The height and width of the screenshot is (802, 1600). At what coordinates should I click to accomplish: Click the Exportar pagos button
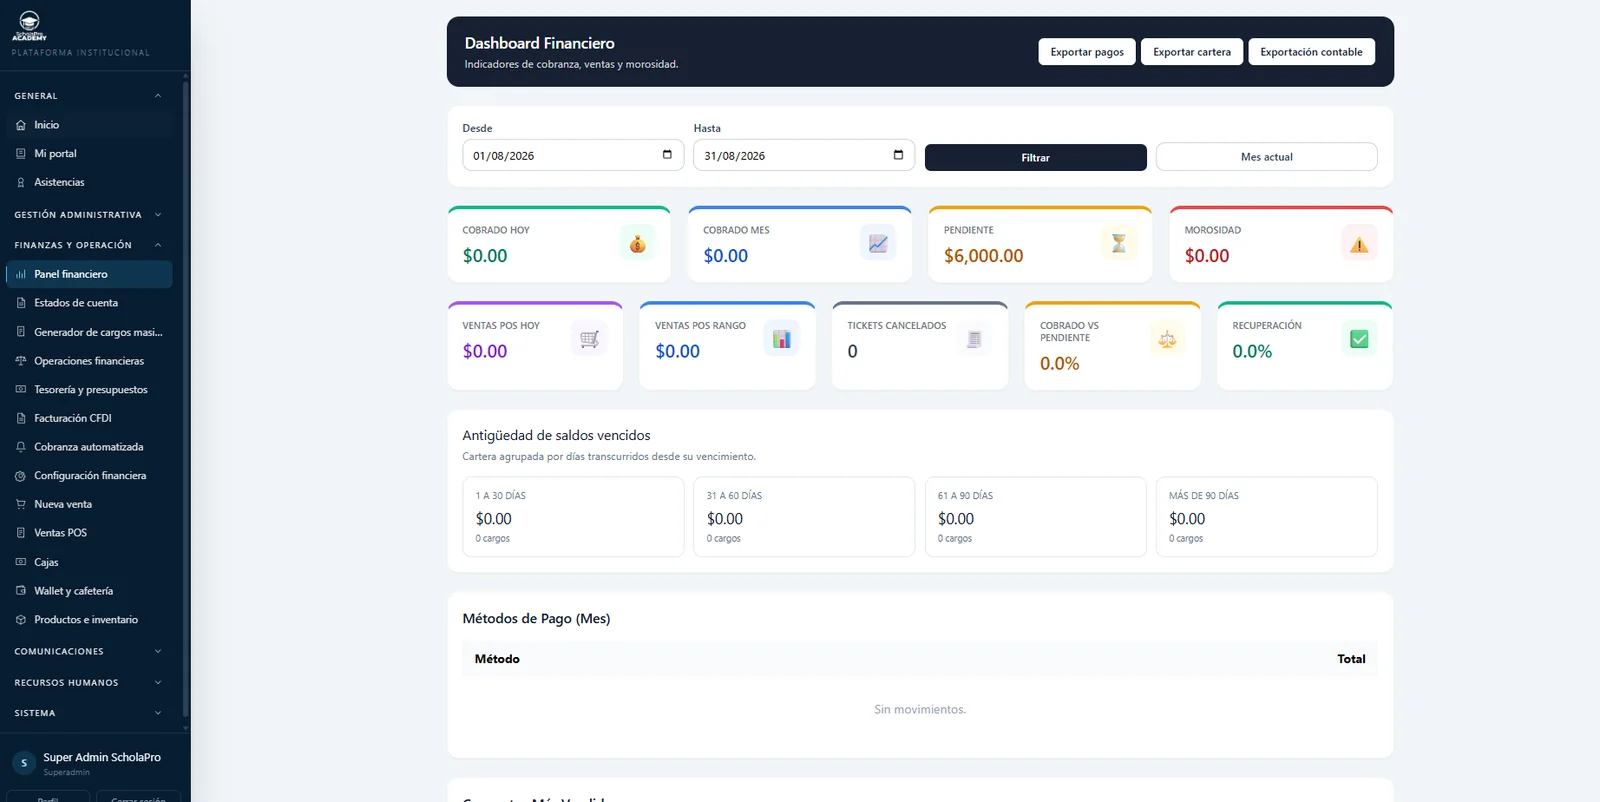point(1087,52)
